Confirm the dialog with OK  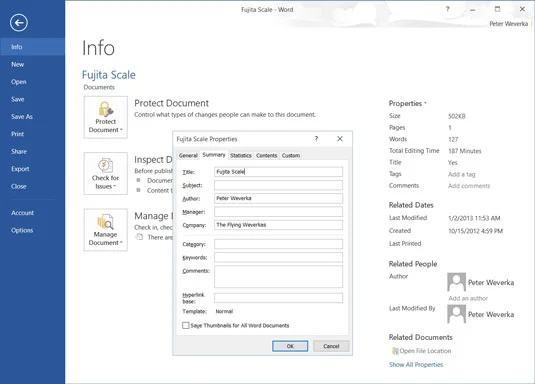290,346
